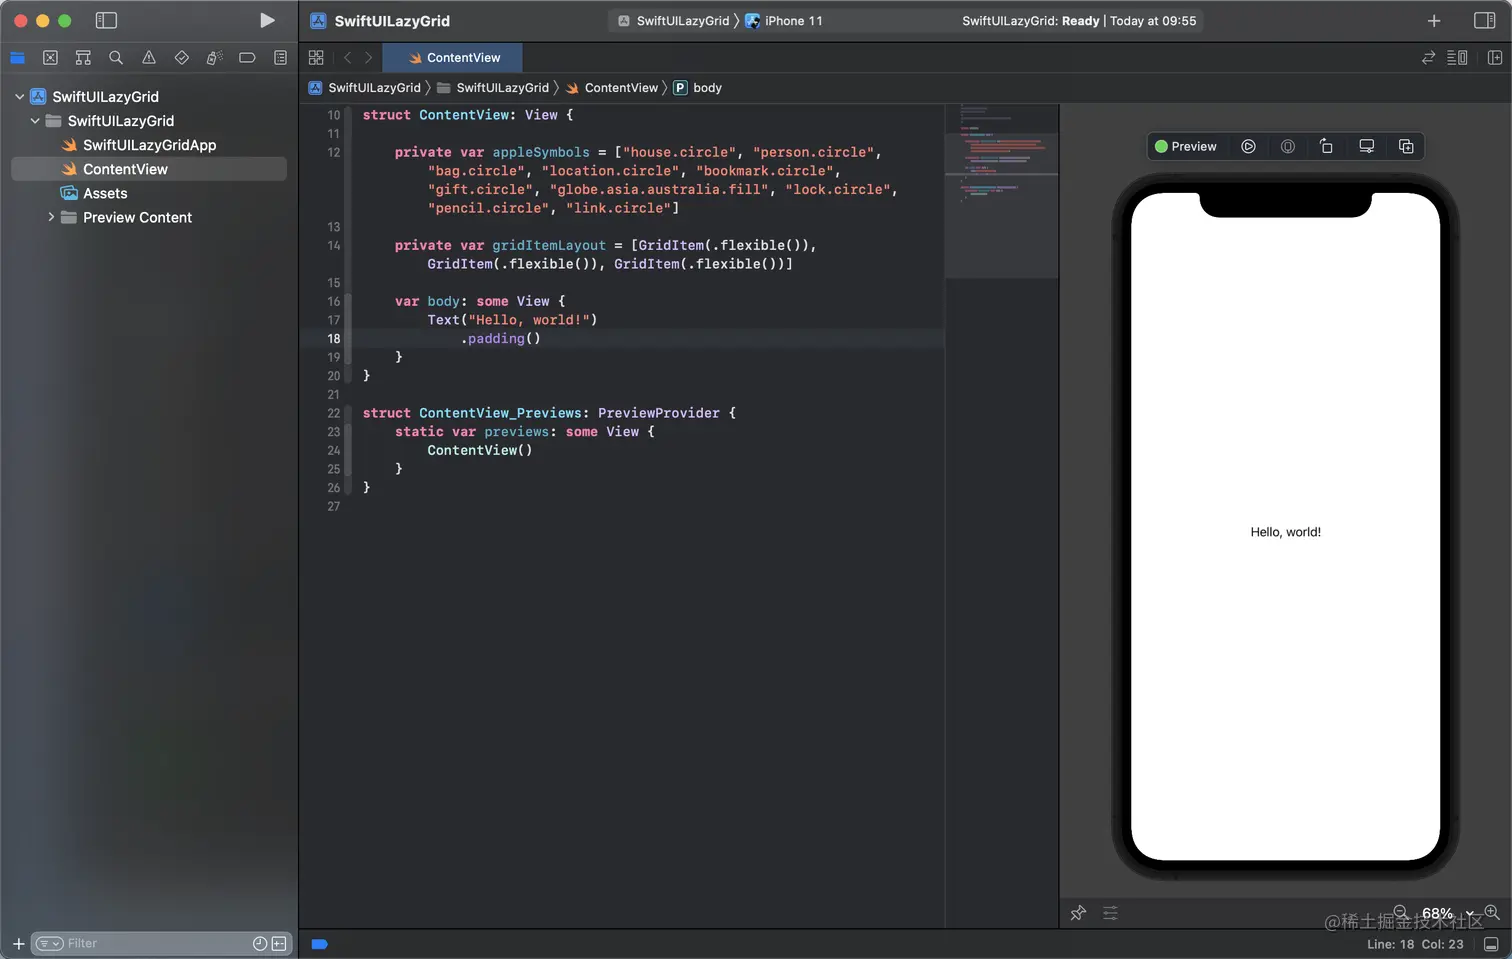Screen dimensions: 1512x959
Task: Click line number 18 in gutter
Action: point(334,339)
